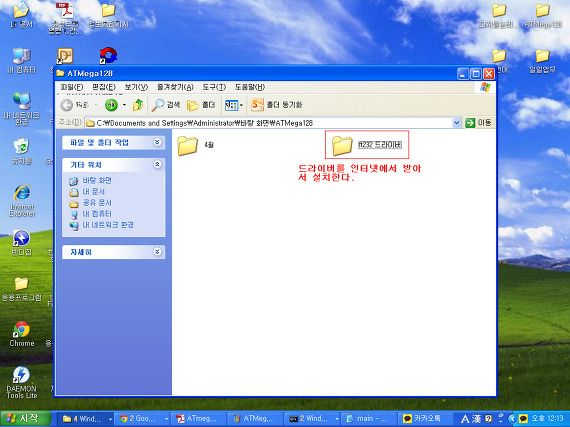The width and height of the screenshot is (570, 427).
Task: Toggle the Folders (폴더) pane button
Action: click(201, 105)
